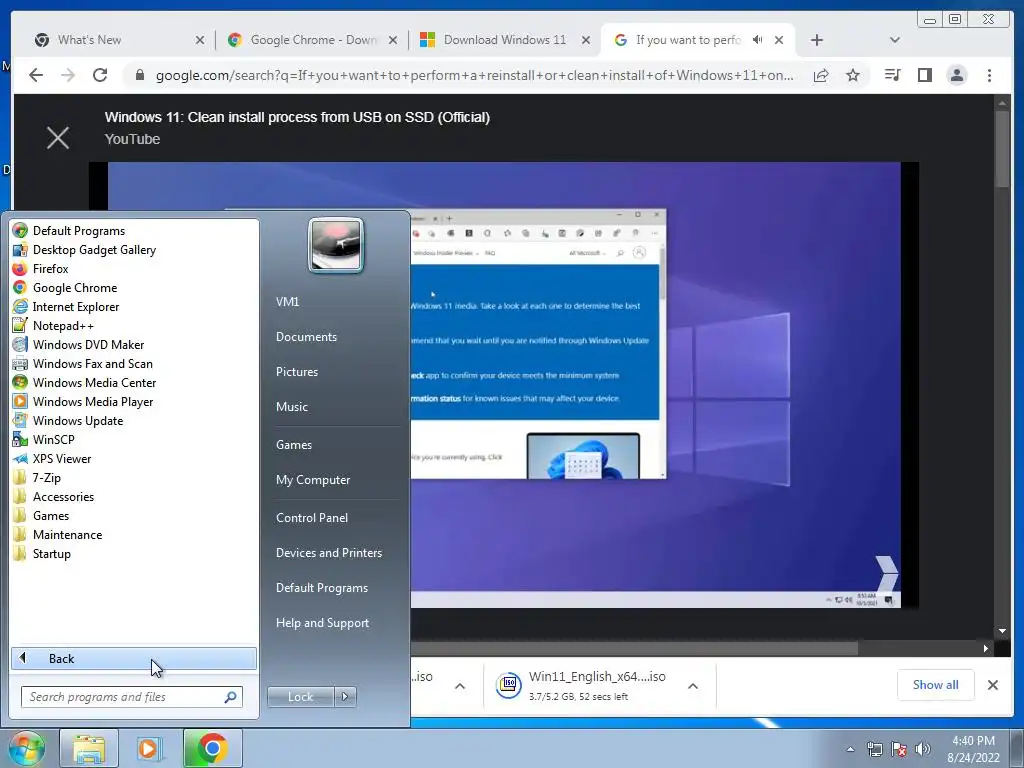
Task: Open the tab search dropdown
Action: tap(895, 40)
